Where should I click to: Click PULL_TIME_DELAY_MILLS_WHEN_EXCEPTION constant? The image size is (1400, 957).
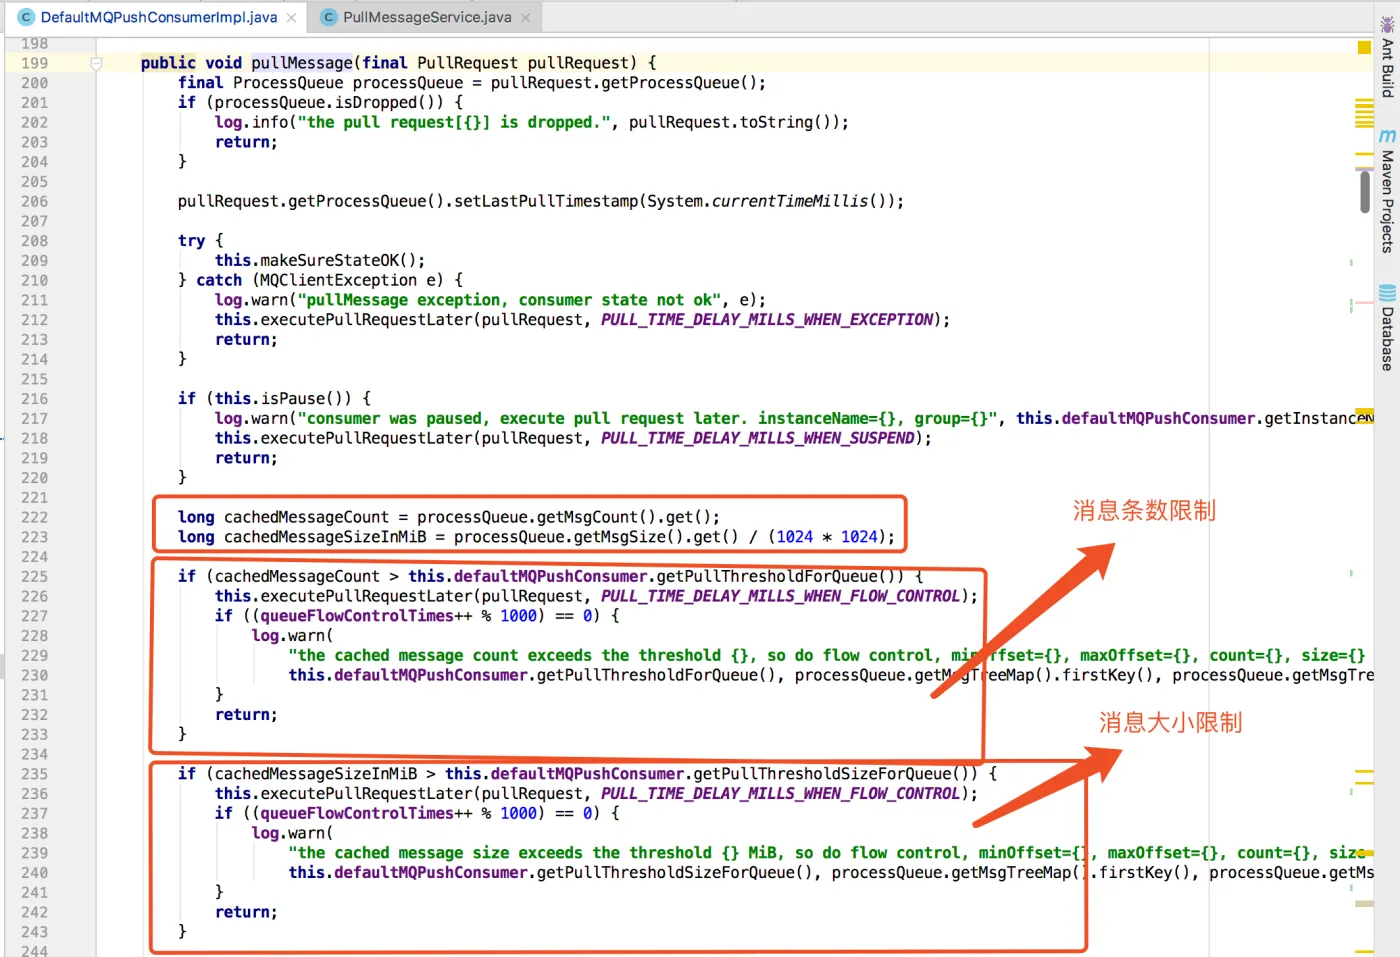(767, 320)
